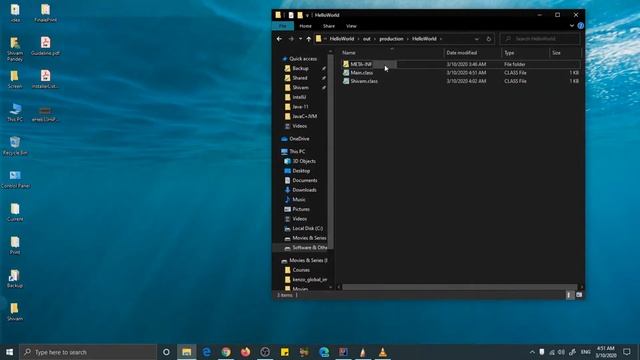
Task: Open 3D Objects in navigation pane
Action: [x=304, y=161]
